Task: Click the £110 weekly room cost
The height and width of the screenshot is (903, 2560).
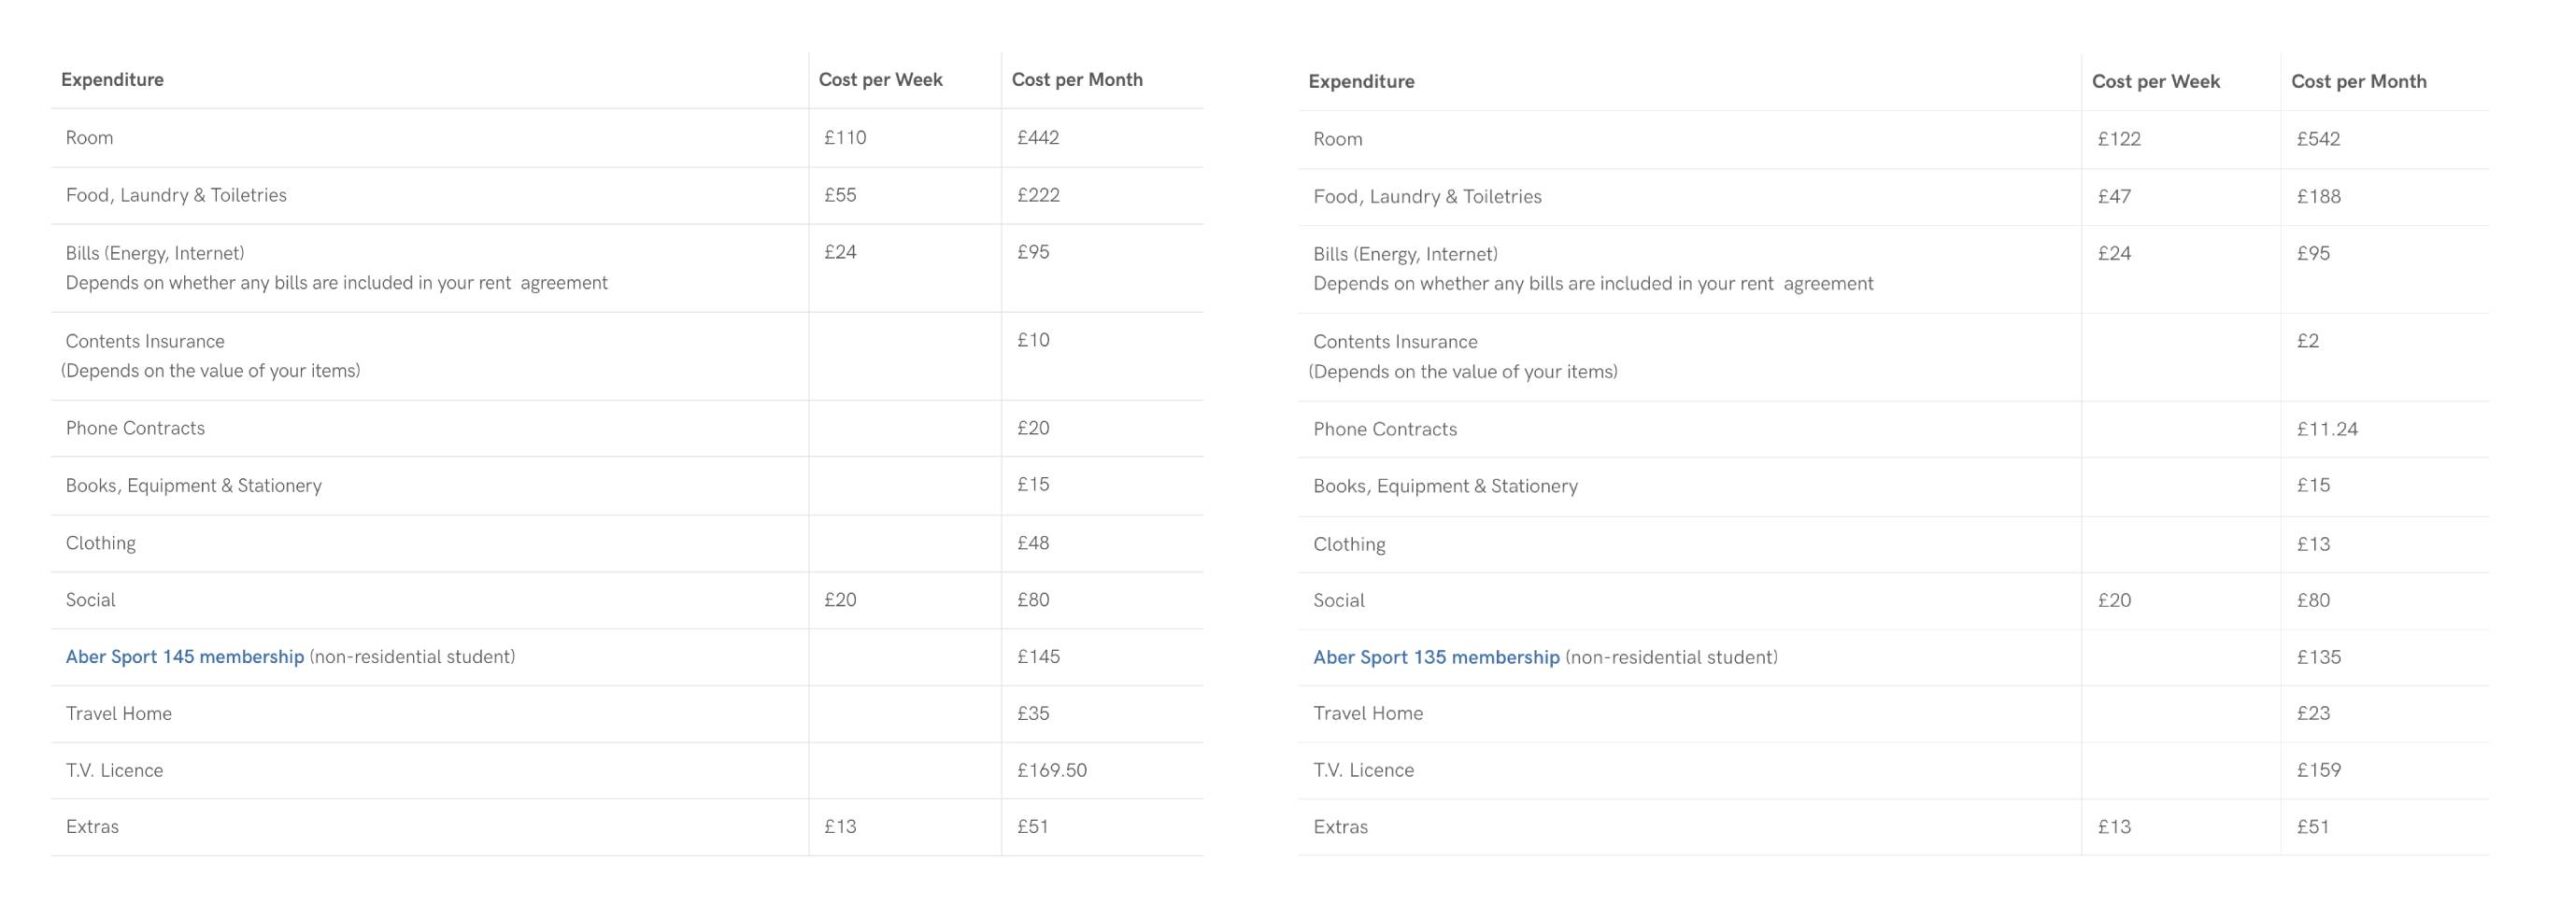Action: [x=844, y=138]
